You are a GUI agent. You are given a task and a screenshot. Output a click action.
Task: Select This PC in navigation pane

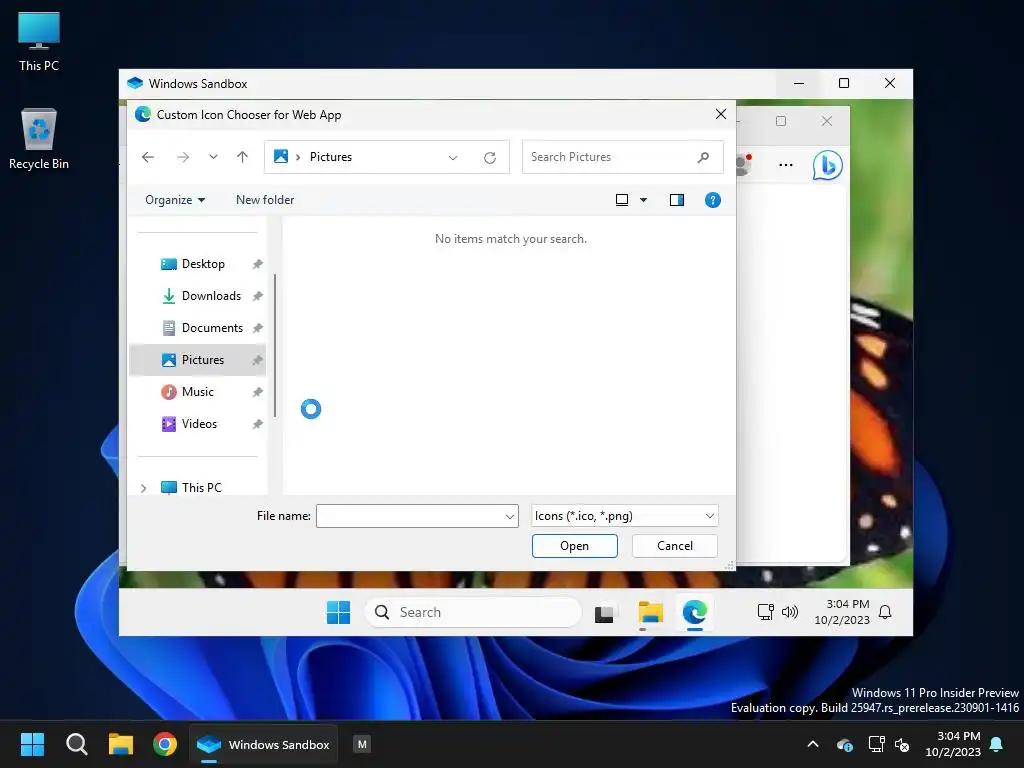(202, 488)
